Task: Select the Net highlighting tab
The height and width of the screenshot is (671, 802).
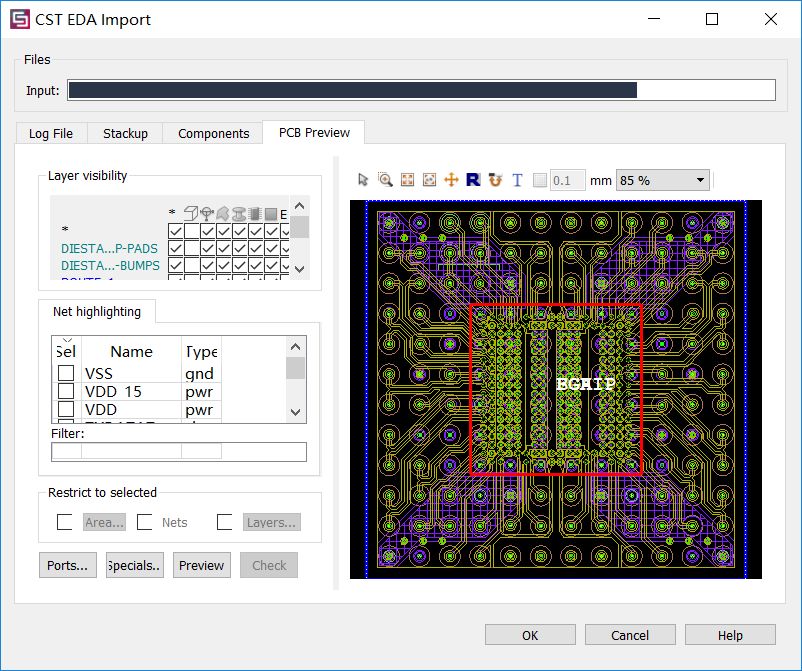Action: click(x=97, y=311)
